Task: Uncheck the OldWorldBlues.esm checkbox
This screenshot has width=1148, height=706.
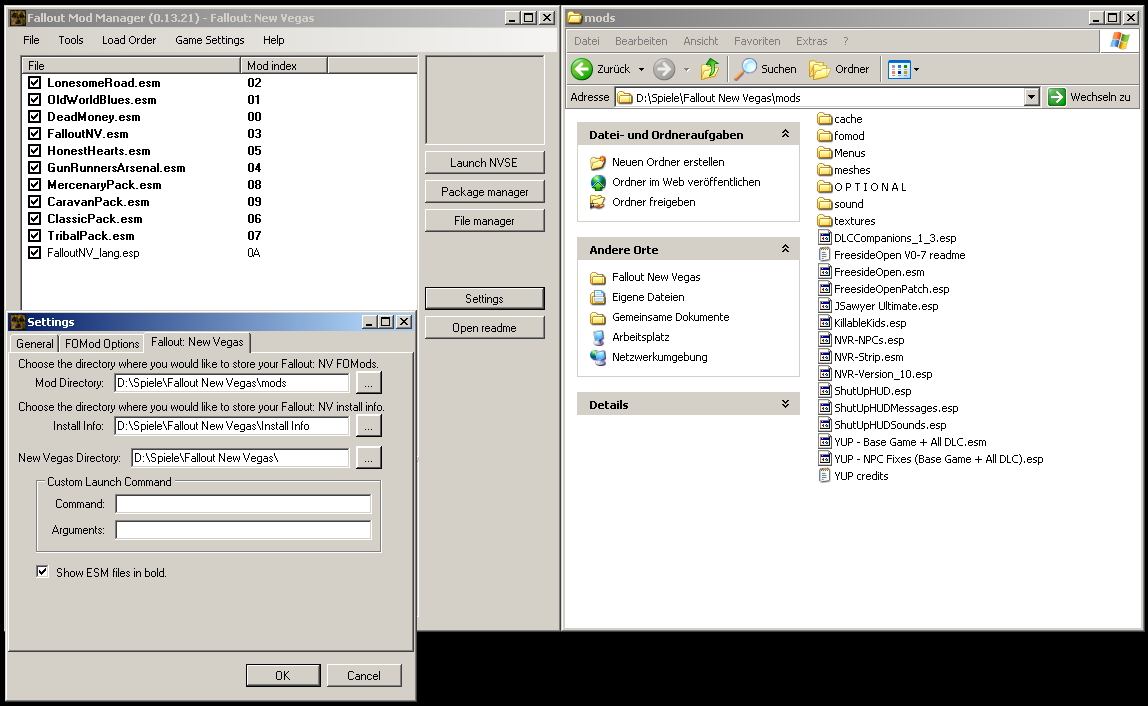Action: click(x=34, y=99)
